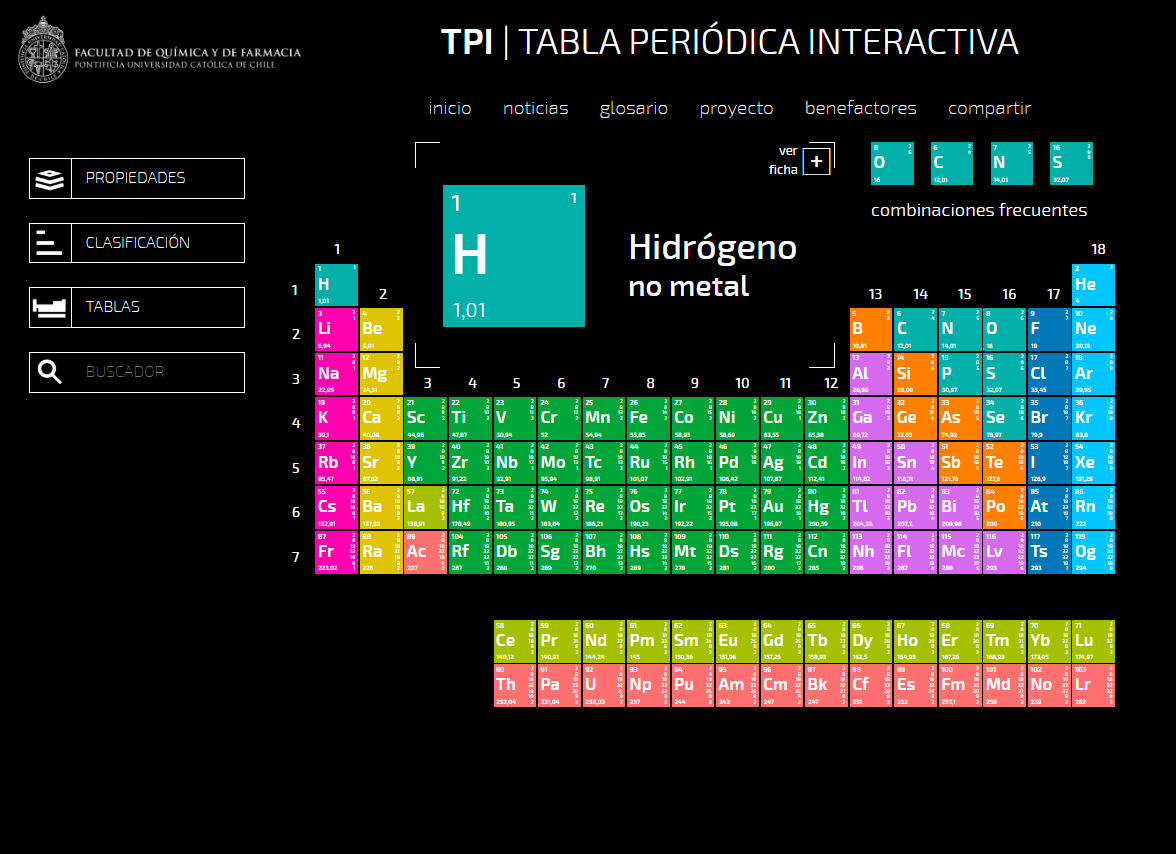
Task: Expand the TABLAS panel
Action: coord(157,307)
